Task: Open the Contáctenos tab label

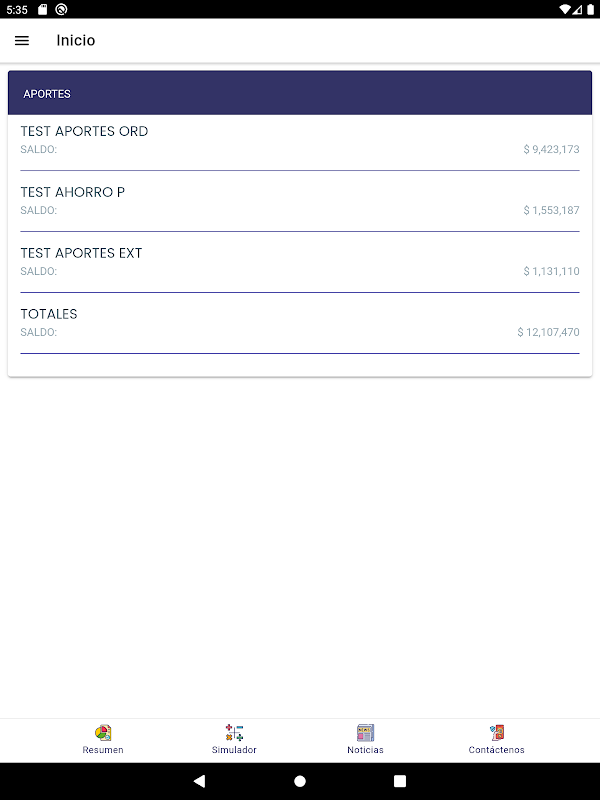Action: point(496,750)
